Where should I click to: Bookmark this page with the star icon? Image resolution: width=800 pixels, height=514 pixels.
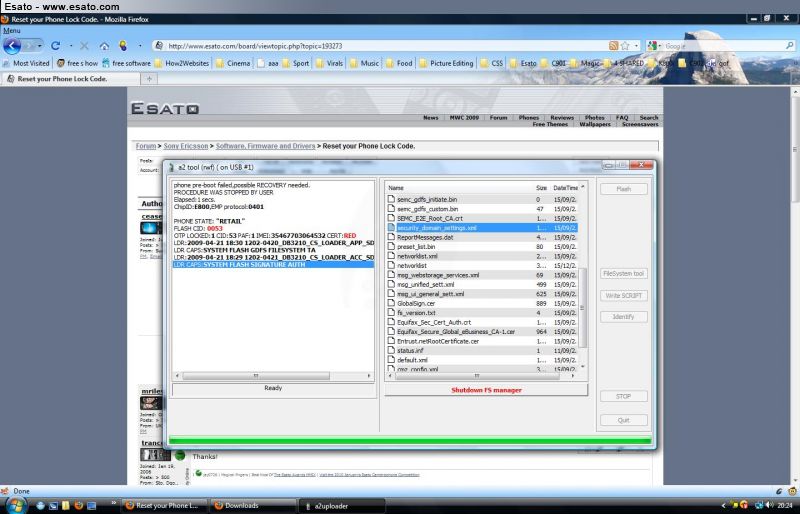[625, 45]
